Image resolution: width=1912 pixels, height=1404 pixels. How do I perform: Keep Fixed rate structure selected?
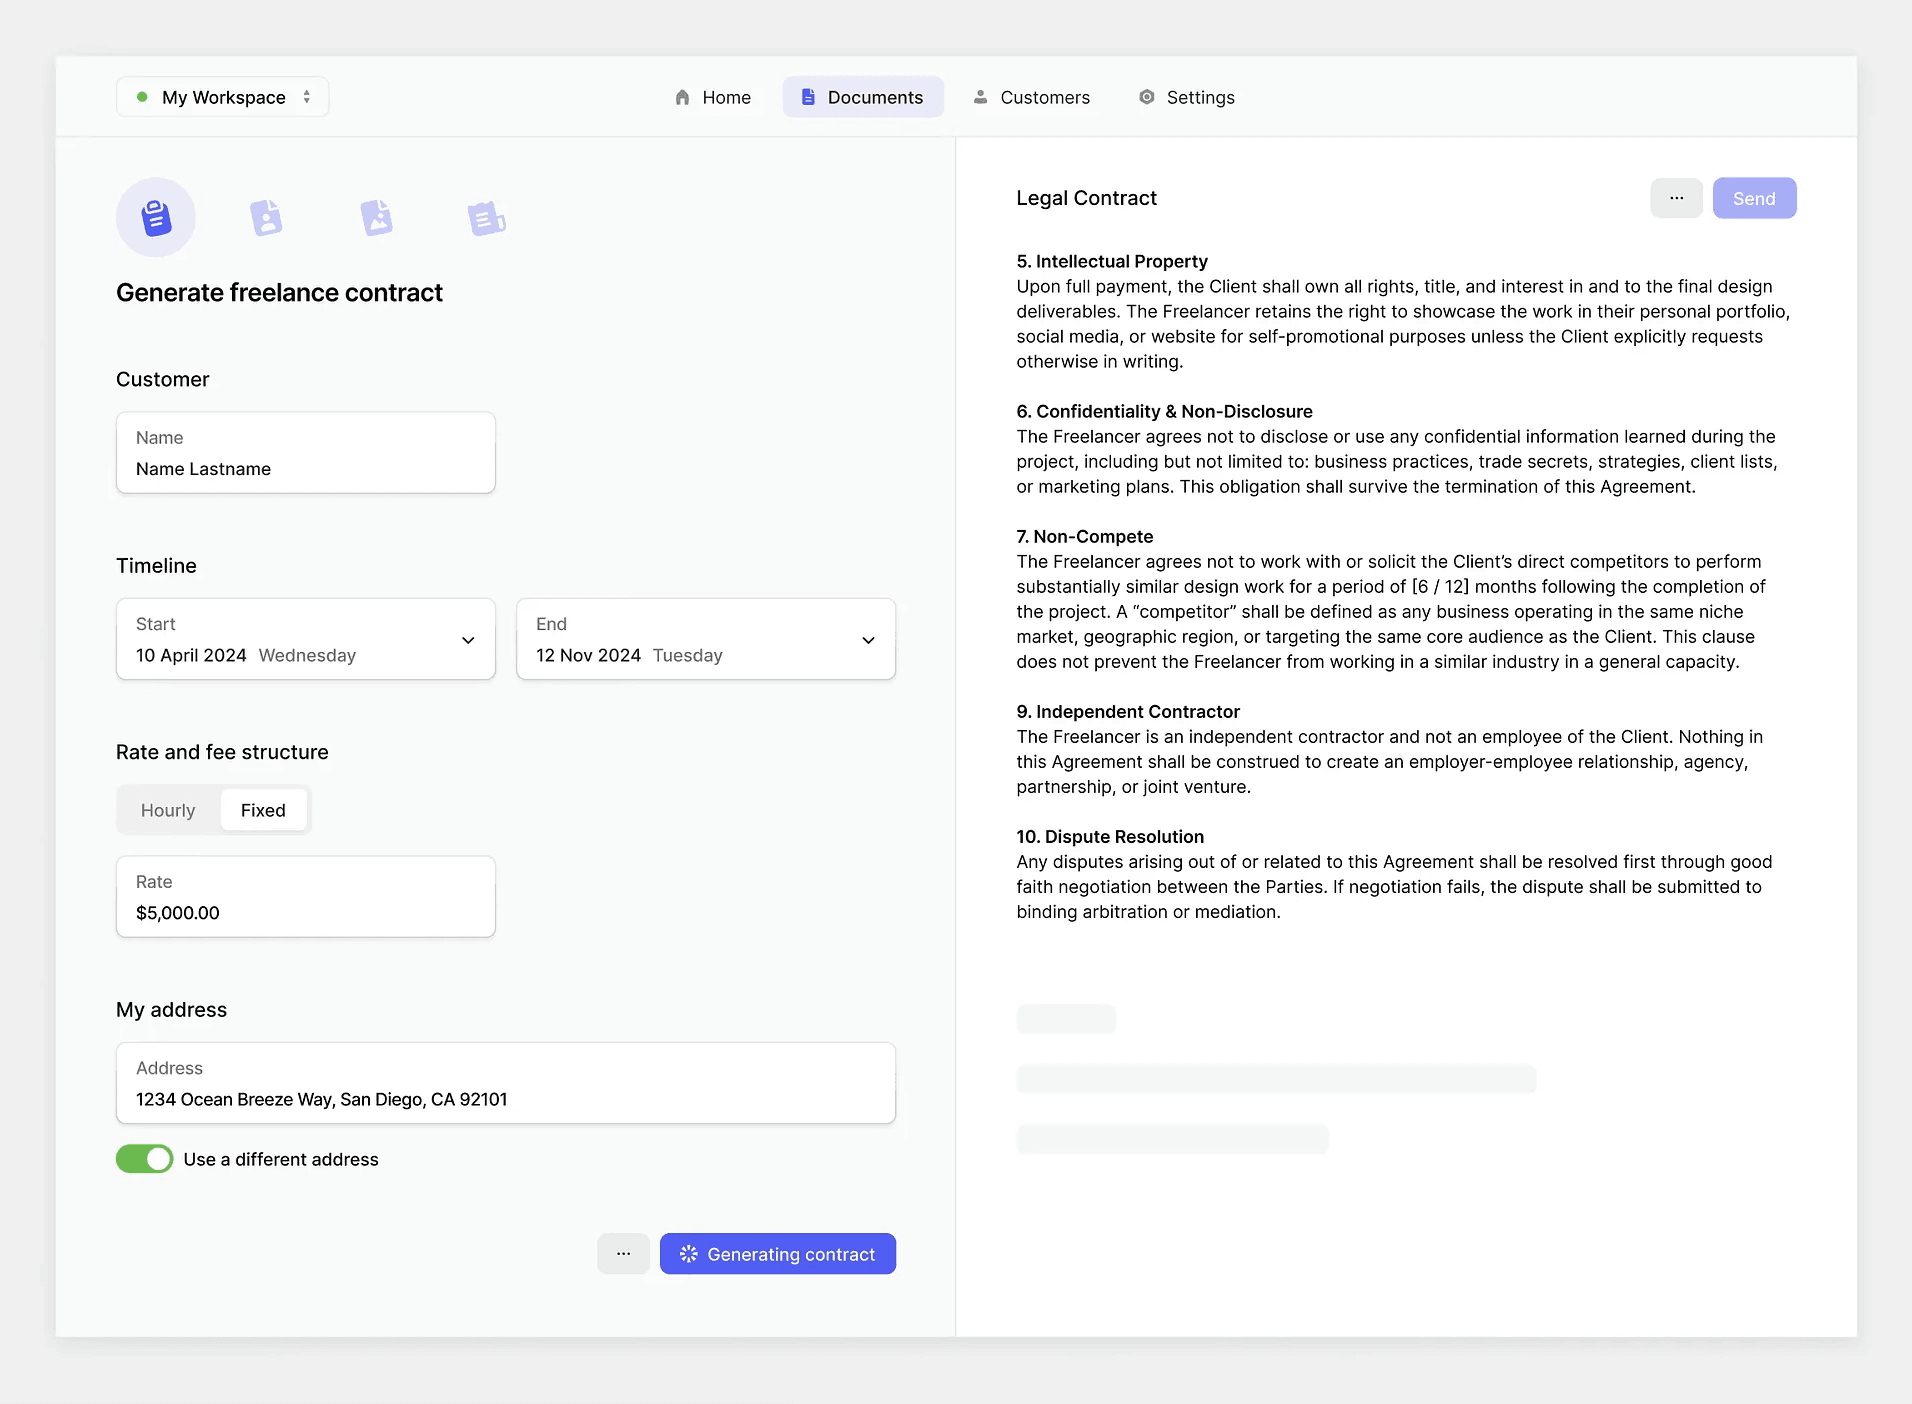click(263, 810)
